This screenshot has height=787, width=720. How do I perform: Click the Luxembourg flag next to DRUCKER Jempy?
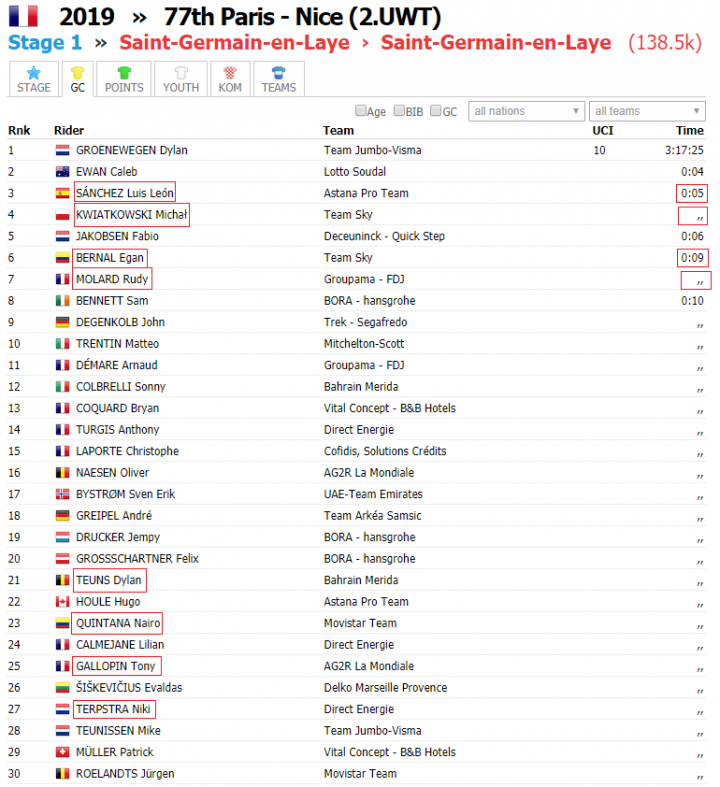pyautogui.click(x=62, y=537)
